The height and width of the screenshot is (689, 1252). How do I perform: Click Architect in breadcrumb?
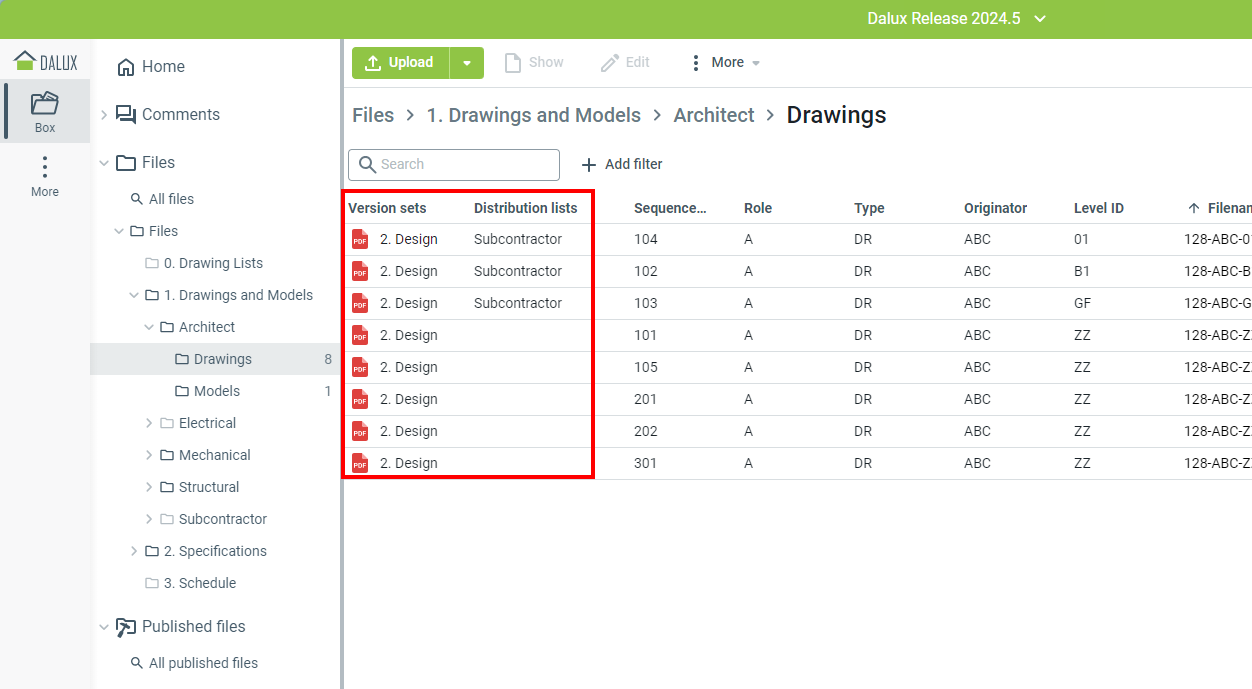click(714, 116)
